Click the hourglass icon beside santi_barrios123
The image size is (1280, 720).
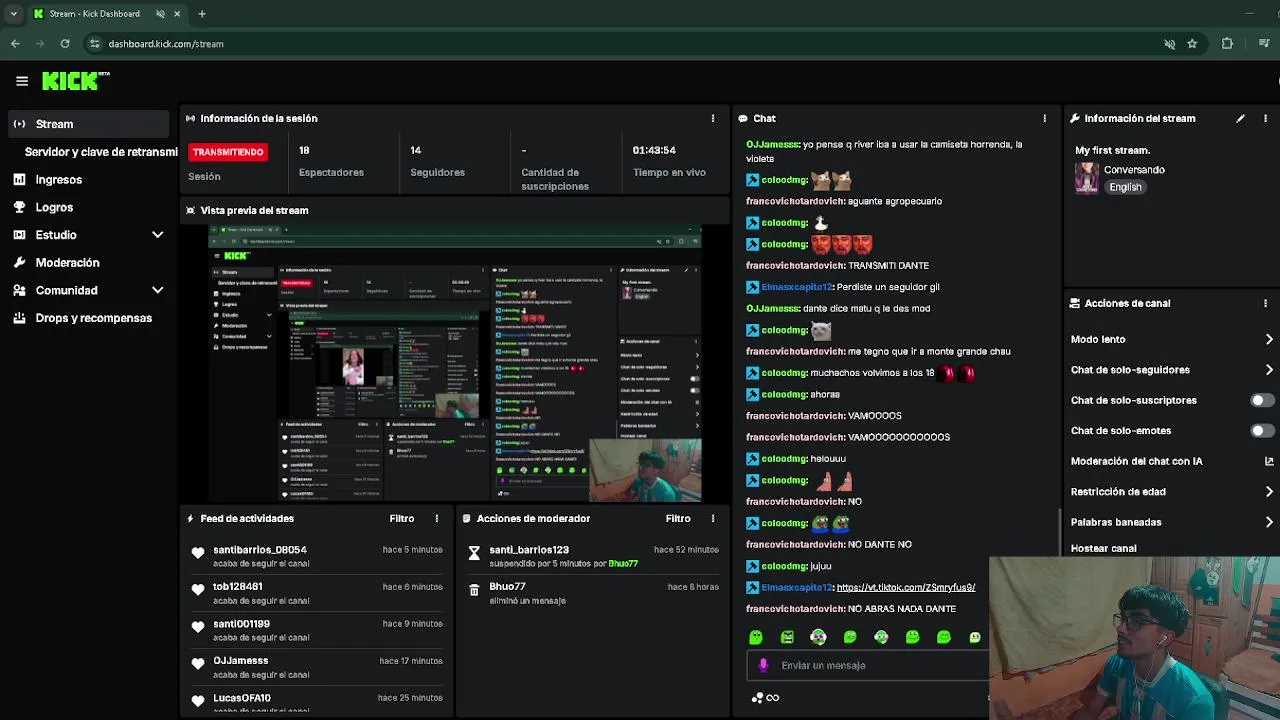pos(474,553)
